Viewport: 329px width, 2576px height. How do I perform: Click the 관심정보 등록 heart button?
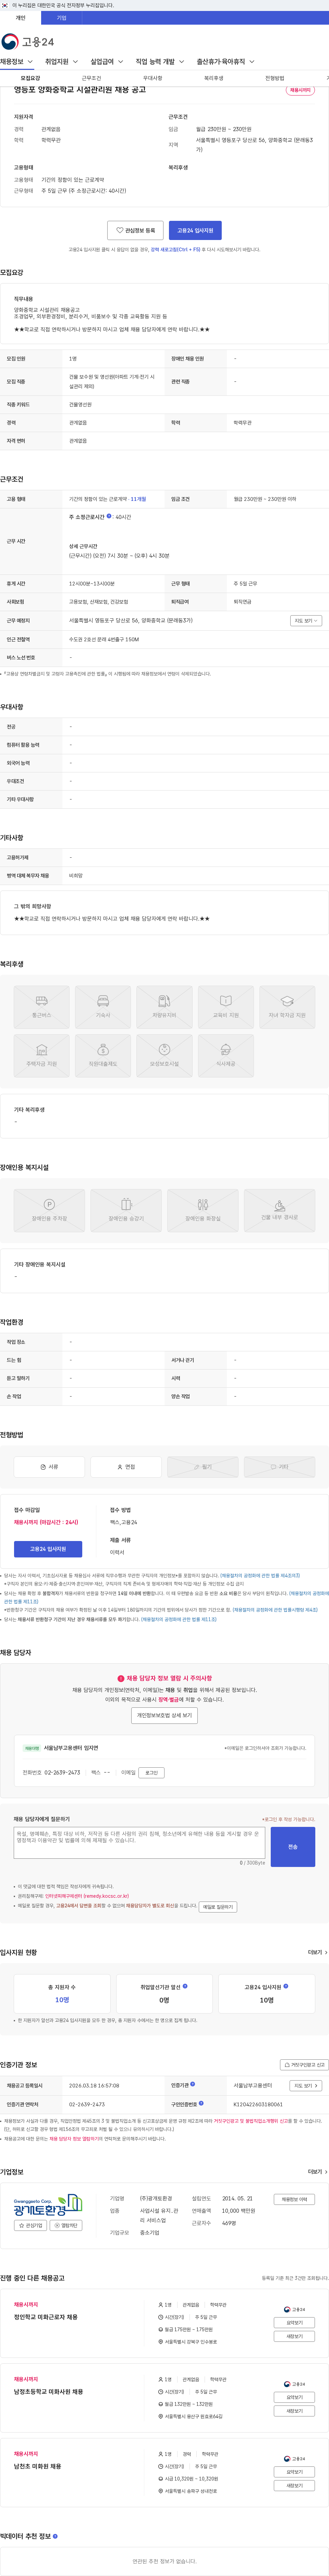[x=135, y=230]
